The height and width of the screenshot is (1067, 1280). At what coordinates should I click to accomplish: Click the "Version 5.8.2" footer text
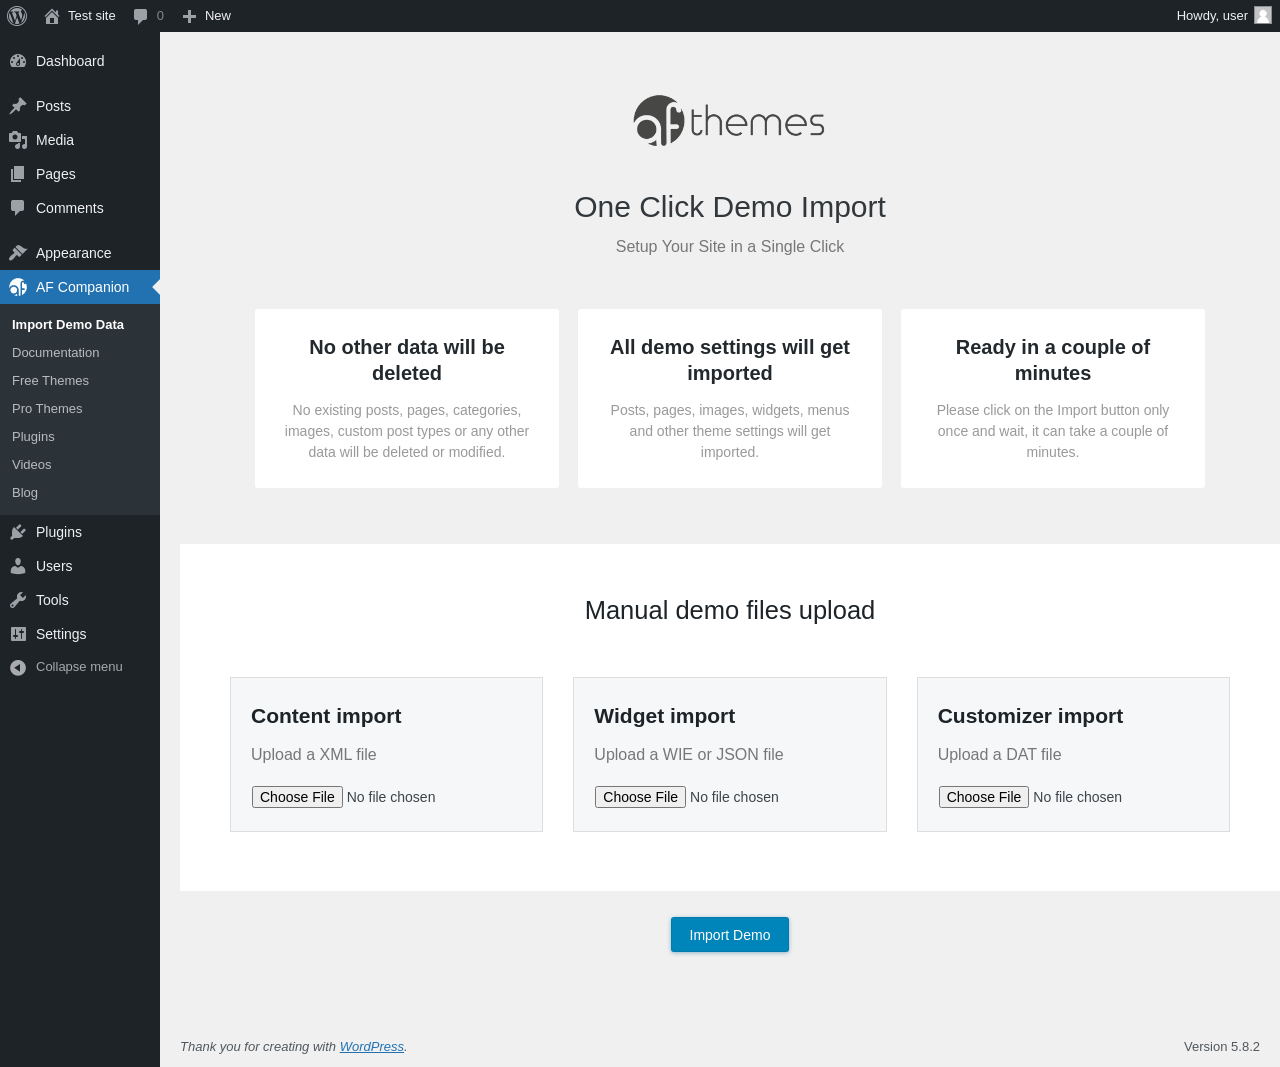(x=1222, y=1047)
